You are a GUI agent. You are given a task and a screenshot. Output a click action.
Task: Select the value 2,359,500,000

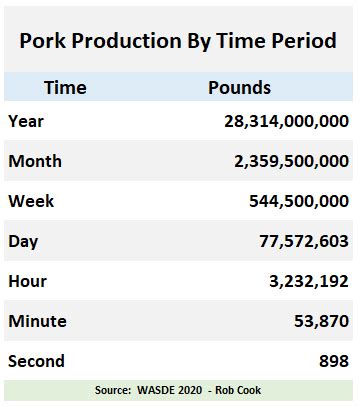click(x=291, y=161)
